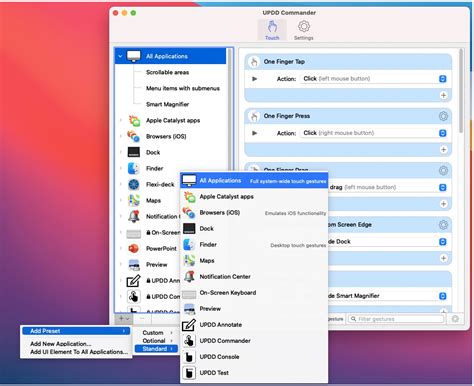Click Notification Center bell icon in submenu
474x386 pixels.
[x=189, y=276]
